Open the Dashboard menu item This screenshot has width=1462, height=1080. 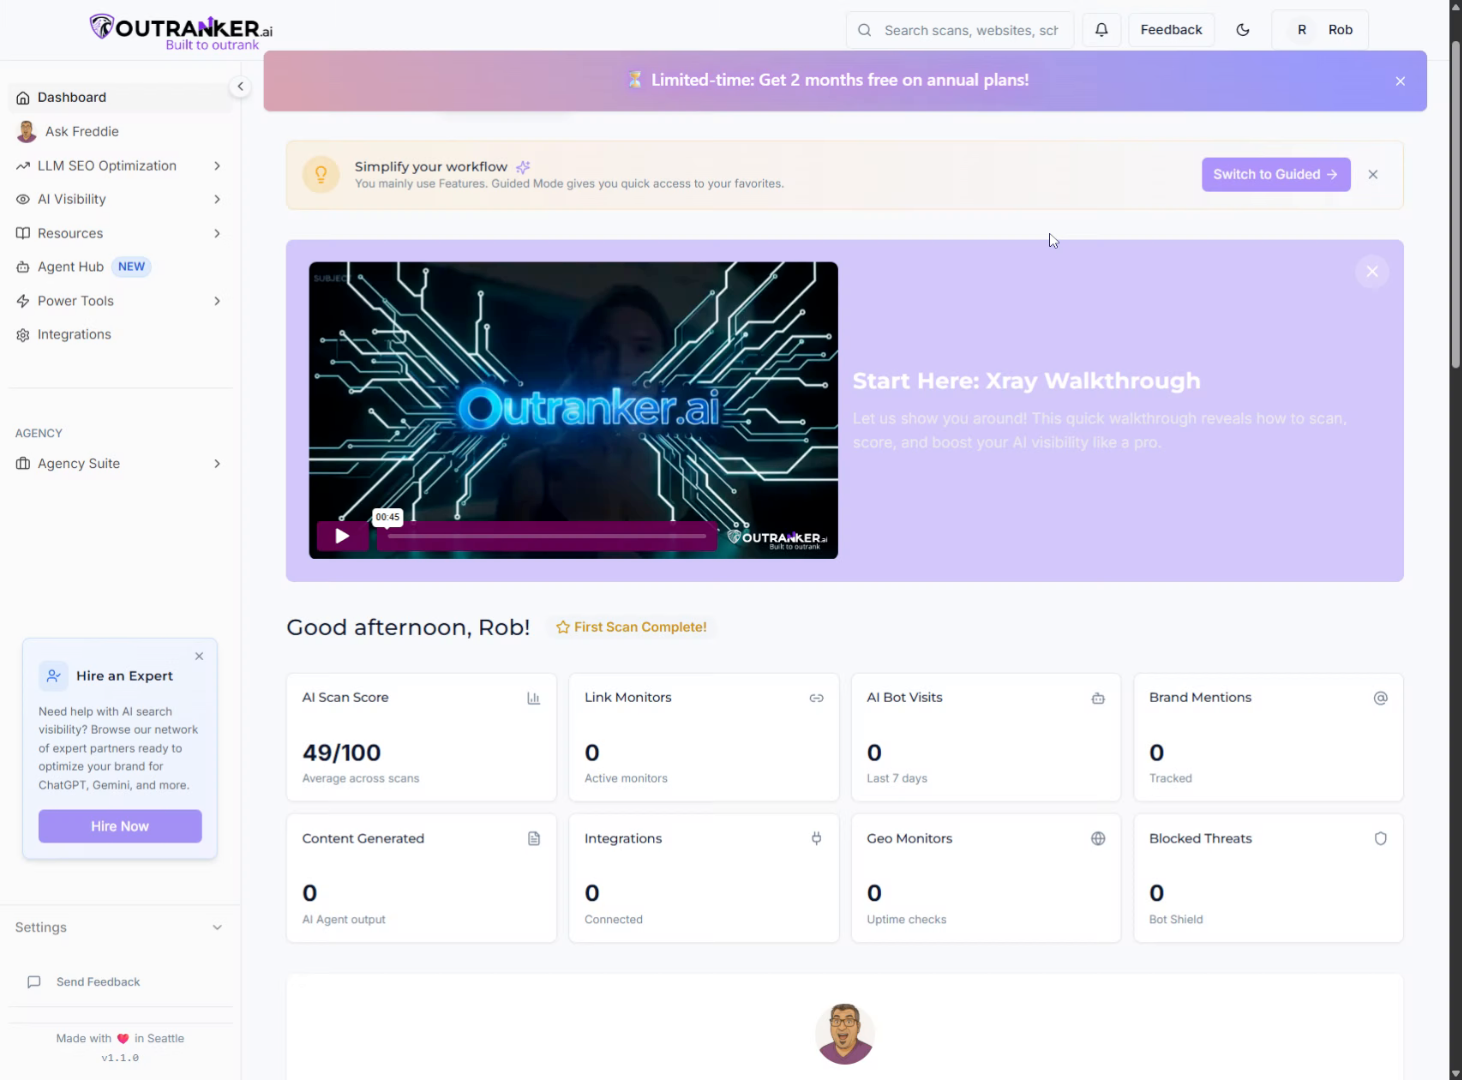tap(120, 97)
